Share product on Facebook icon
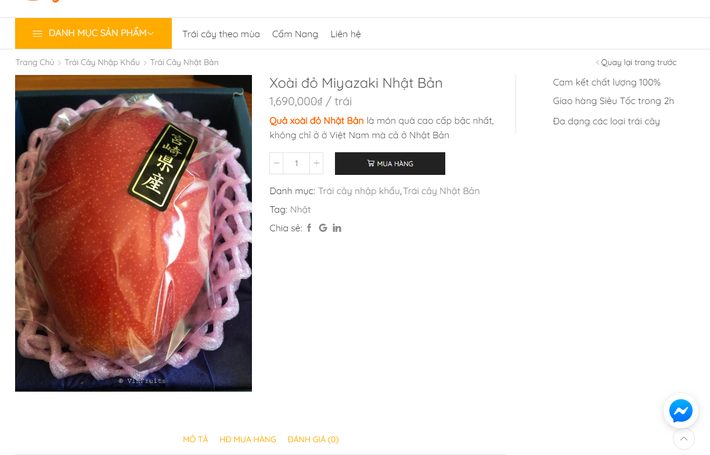Image resolution: width=710 pixels, height=455 pixels. pos(309,228)
